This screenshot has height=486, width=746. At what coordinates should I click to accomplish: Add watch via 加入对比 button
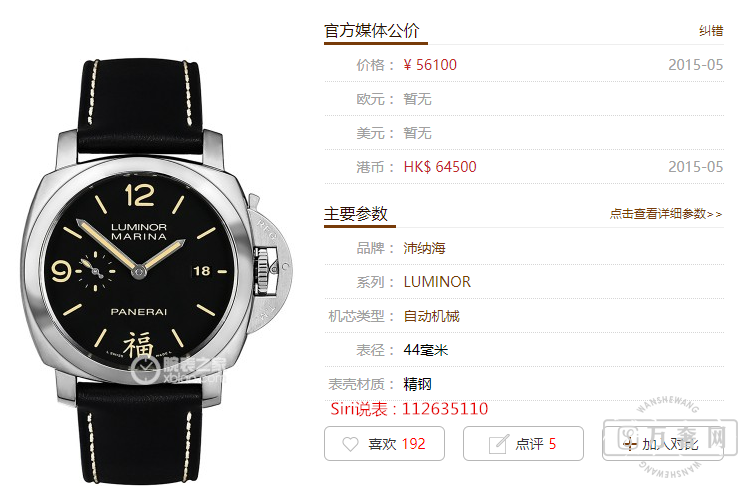click(662, 444)
